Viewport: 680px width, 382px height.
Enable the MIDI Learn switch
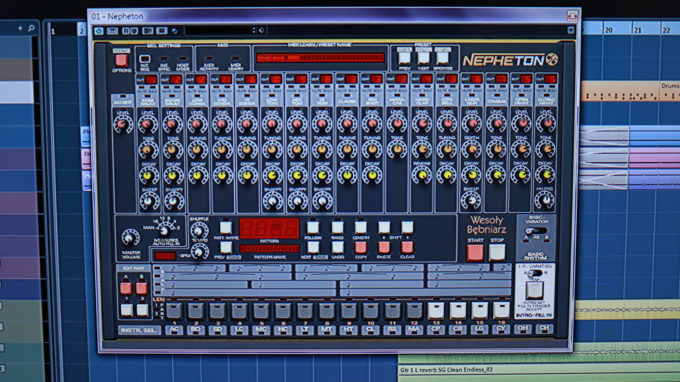tap(235, 59)
